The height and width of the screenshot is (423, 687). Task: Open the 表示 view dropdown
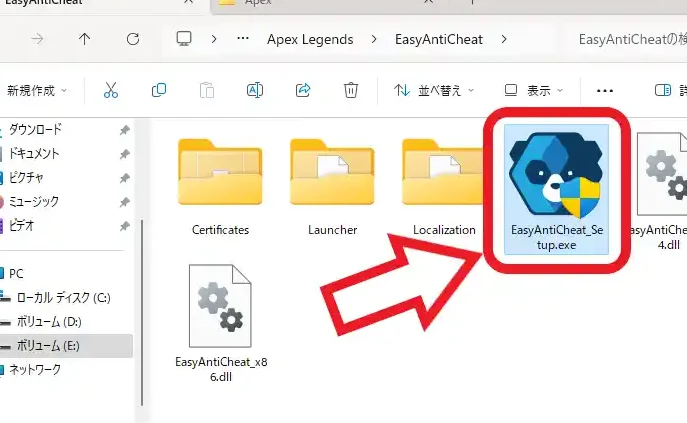point(533,91)
